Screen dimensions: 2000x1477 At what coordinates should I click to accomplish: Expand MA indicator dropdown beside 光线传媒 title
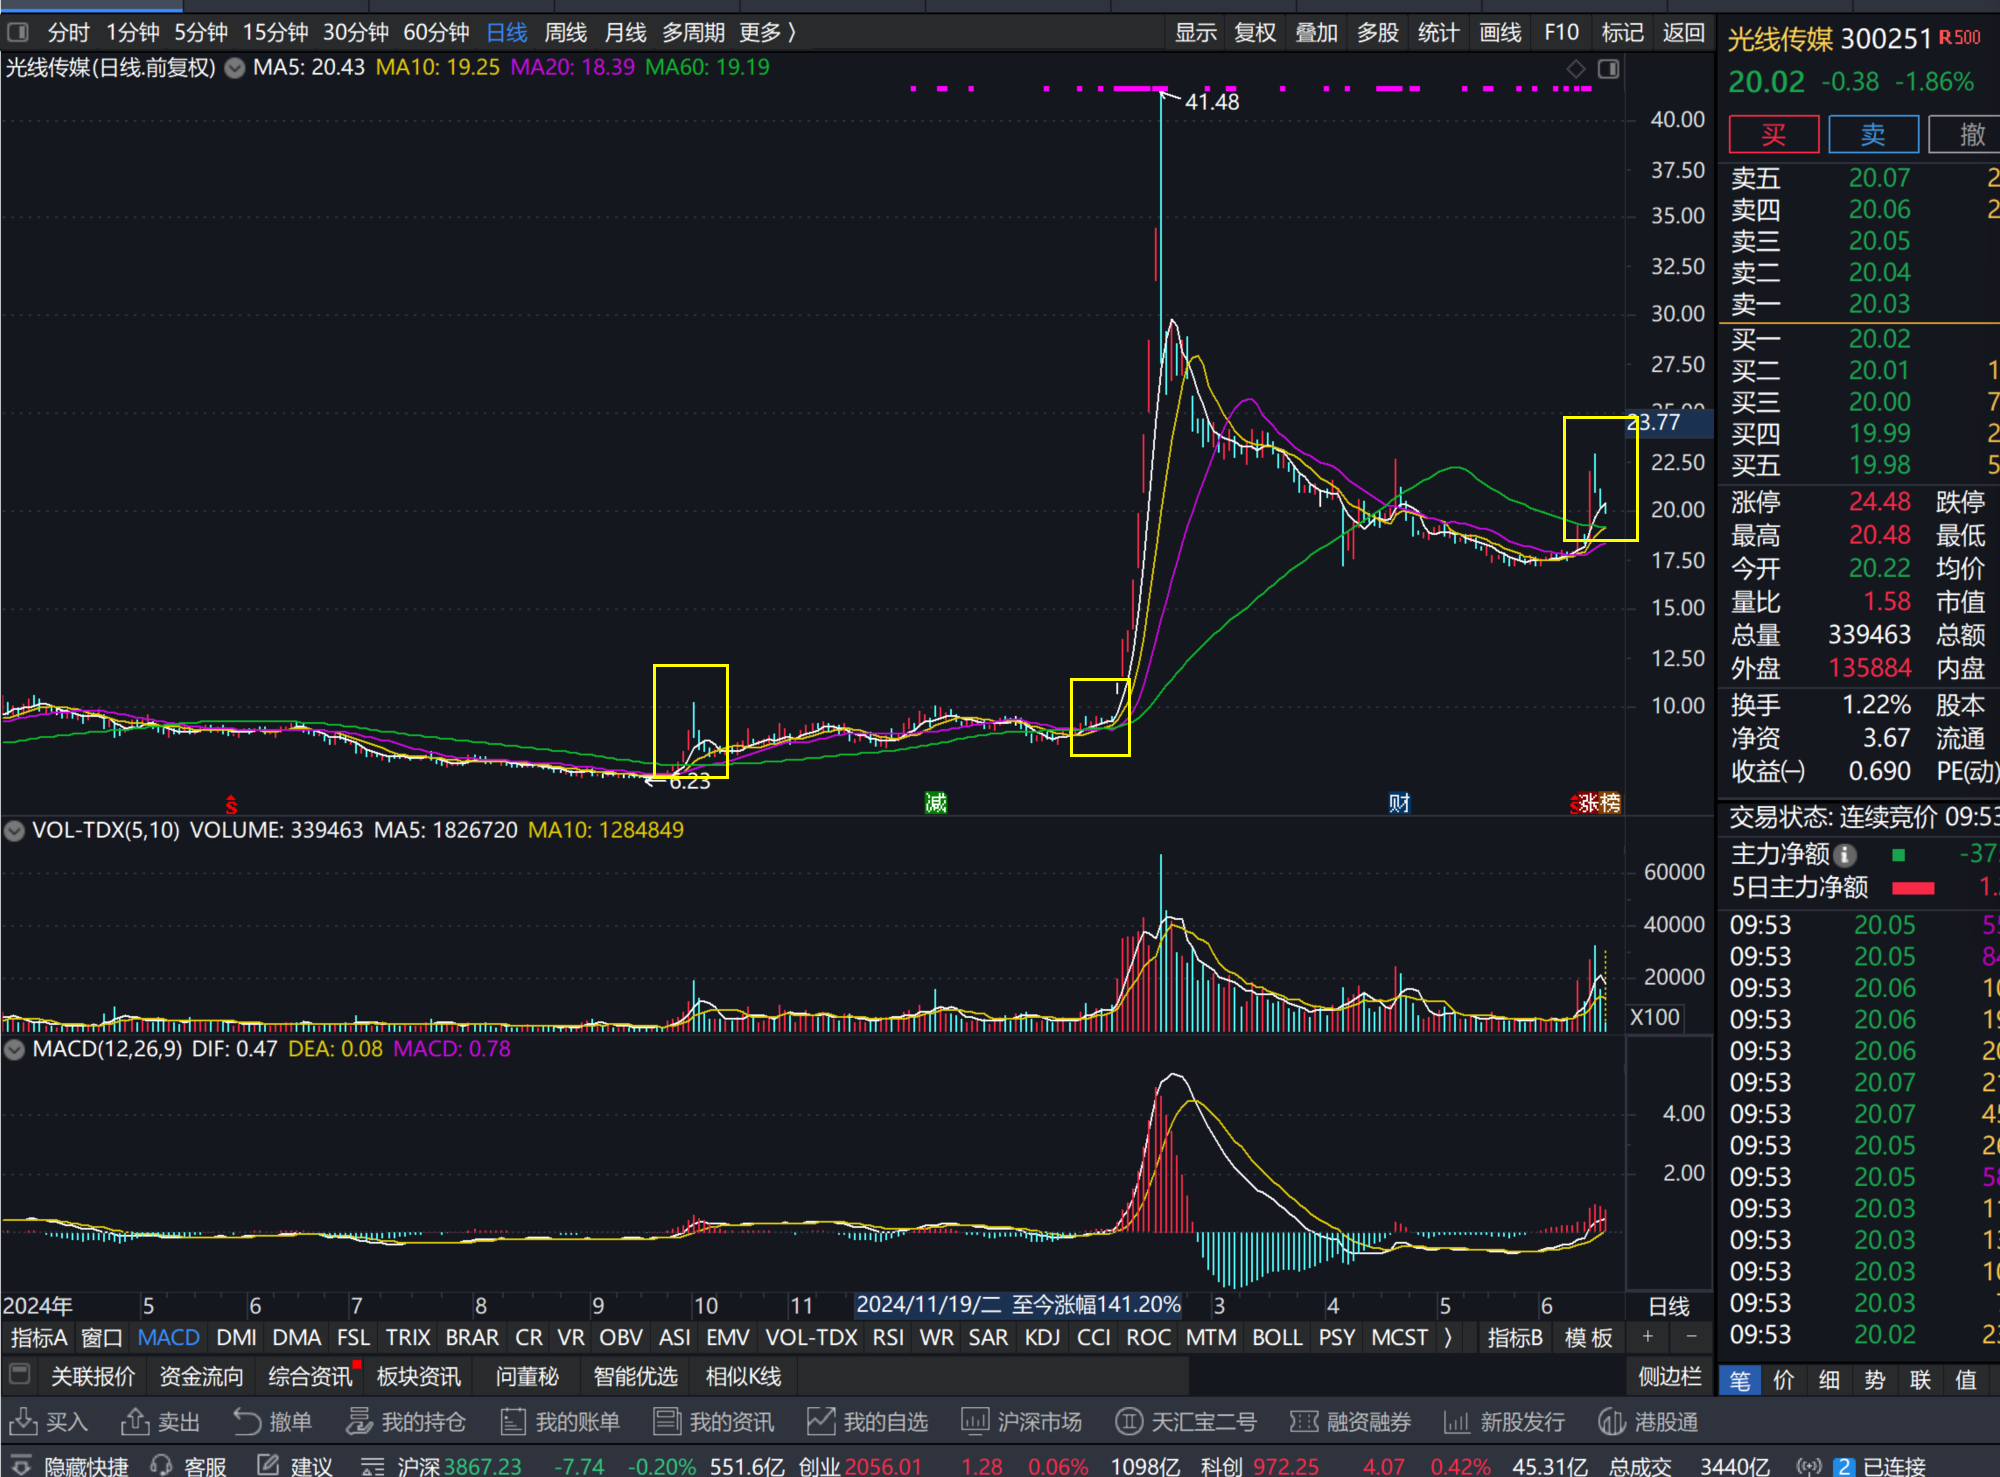[x=235, y=68]
